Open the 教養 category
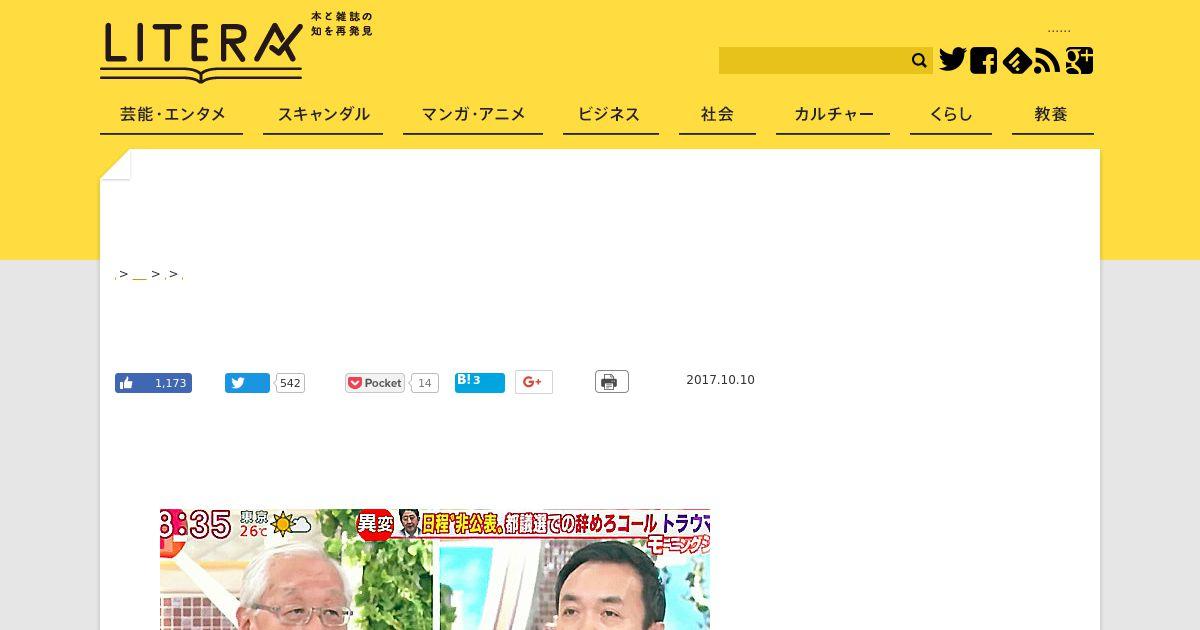The height and width of the screenshot is (630, 1200). point(1051,115)
